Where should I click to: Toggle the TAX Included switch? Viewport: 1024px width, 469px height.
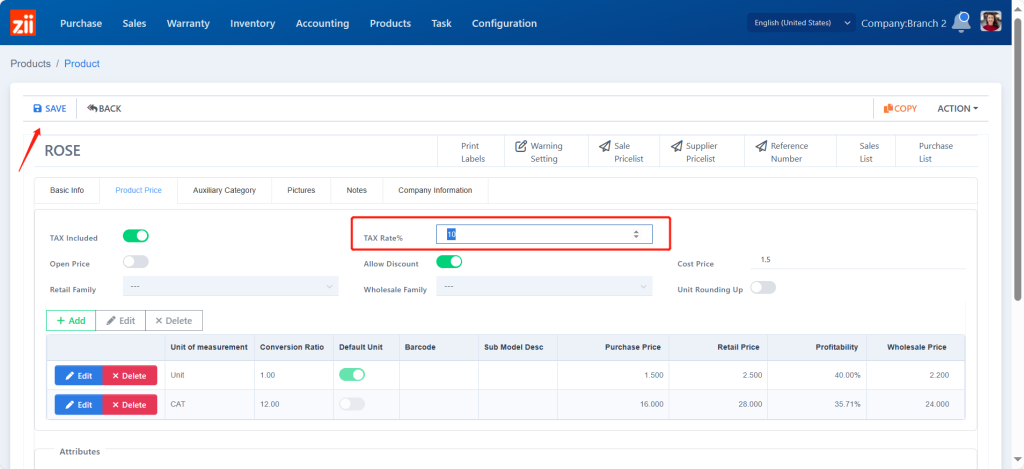[x=136, y=236]
